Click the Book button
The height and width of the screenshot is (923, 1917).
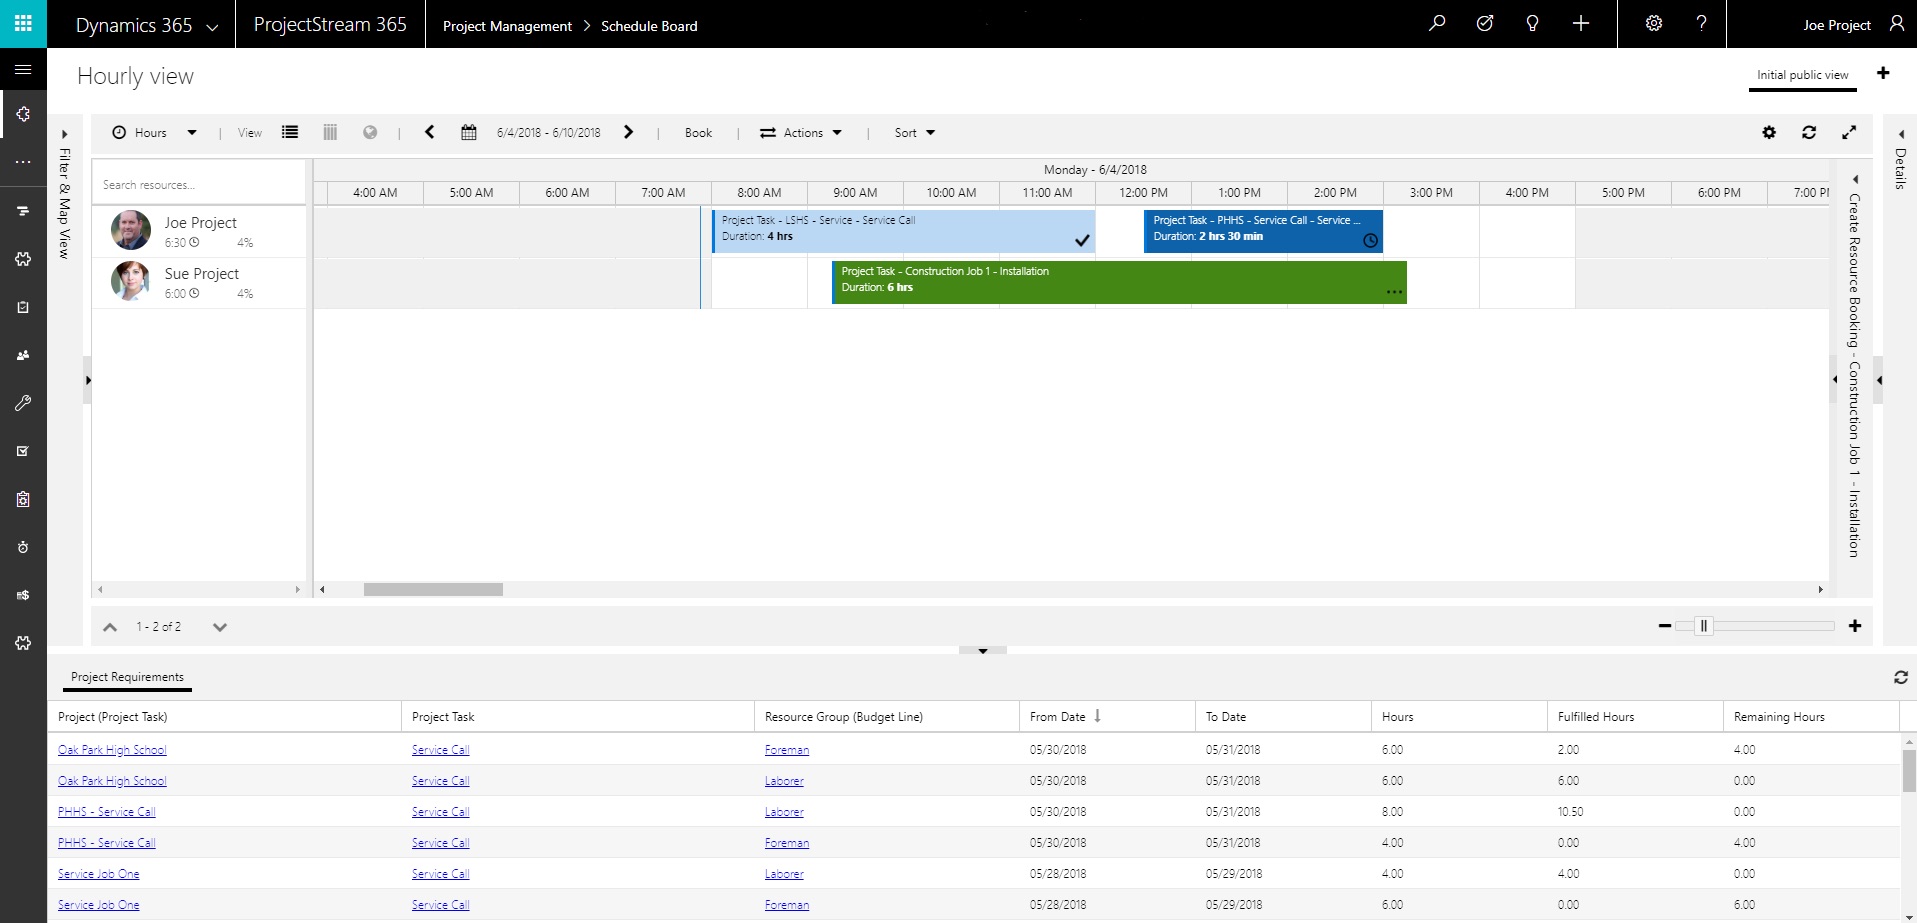pos(698,133)
